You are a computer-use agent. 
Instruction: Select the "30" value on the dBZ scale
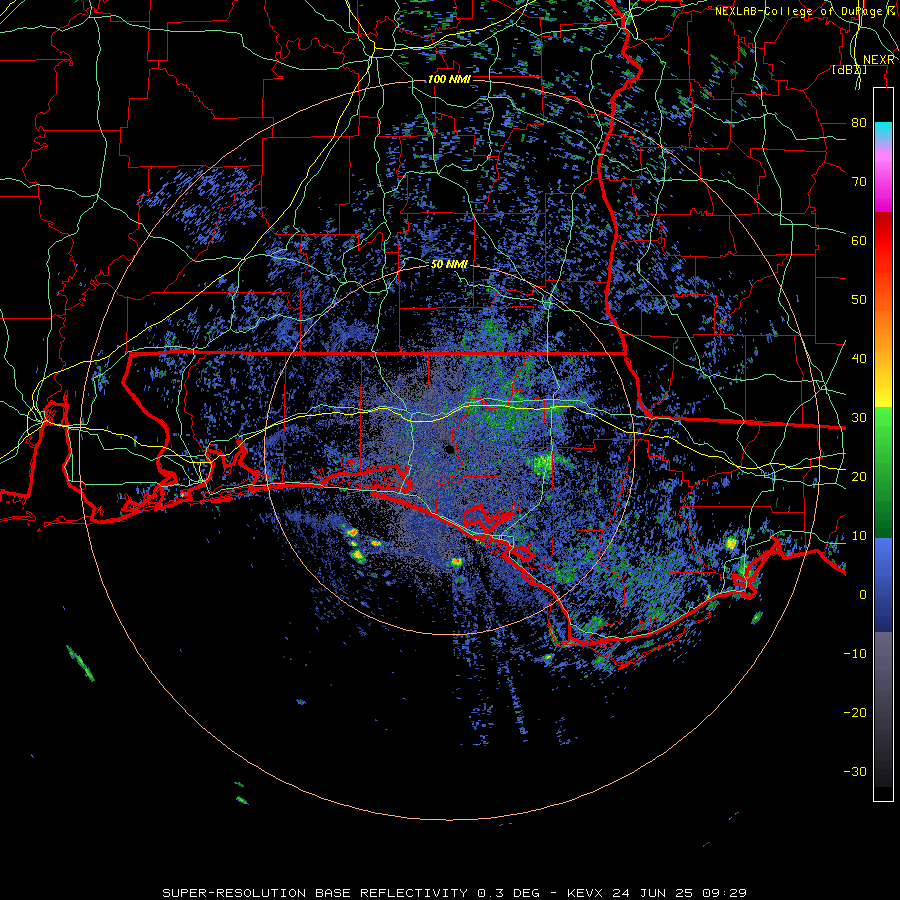point(859,418)
